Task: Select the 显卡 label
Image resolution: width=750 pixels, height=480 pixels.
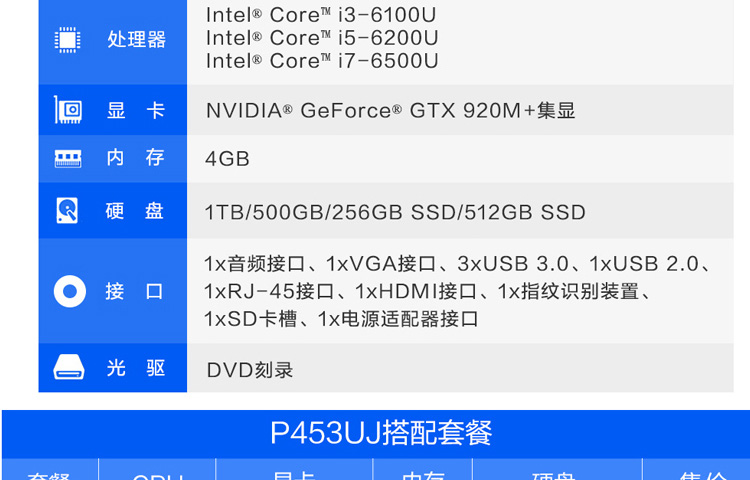Action: click(x=136, y=110)
